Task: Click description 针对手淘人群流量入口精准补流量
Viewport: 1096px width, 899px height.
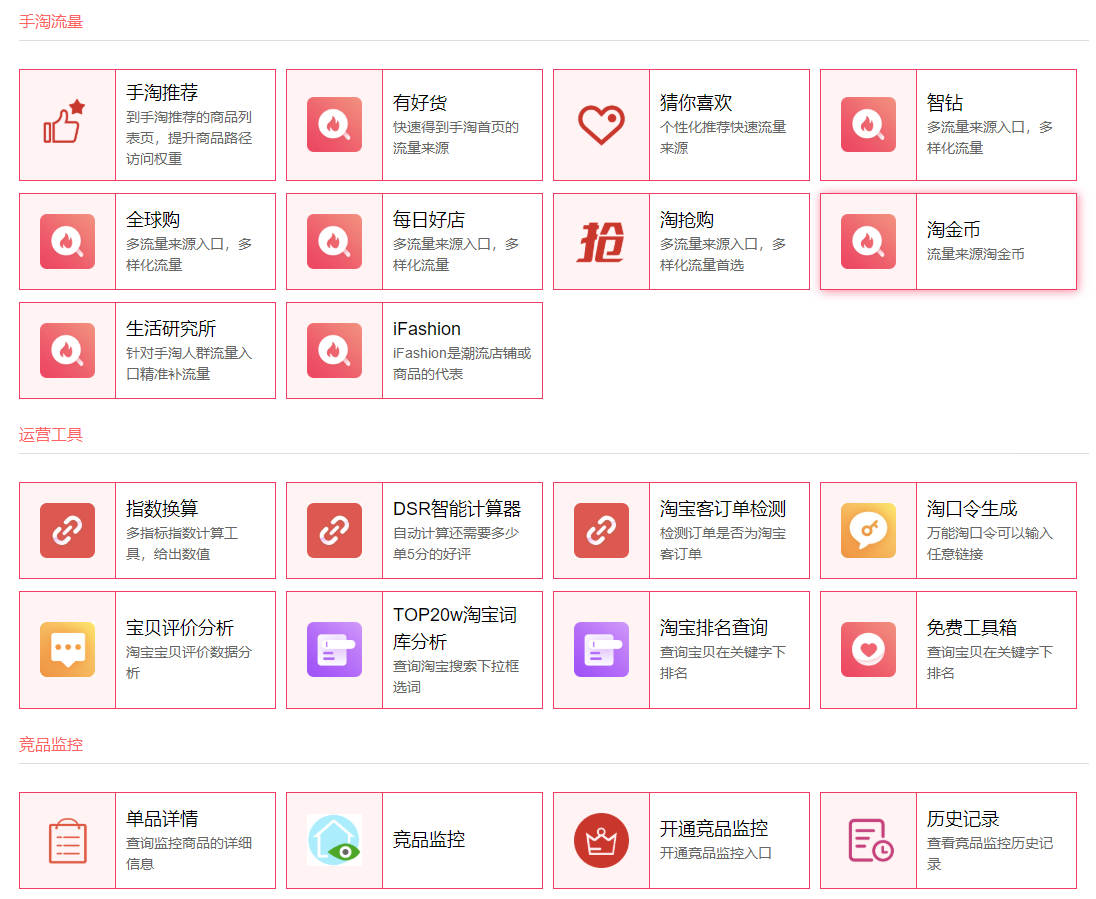Action: pos(189,364)
